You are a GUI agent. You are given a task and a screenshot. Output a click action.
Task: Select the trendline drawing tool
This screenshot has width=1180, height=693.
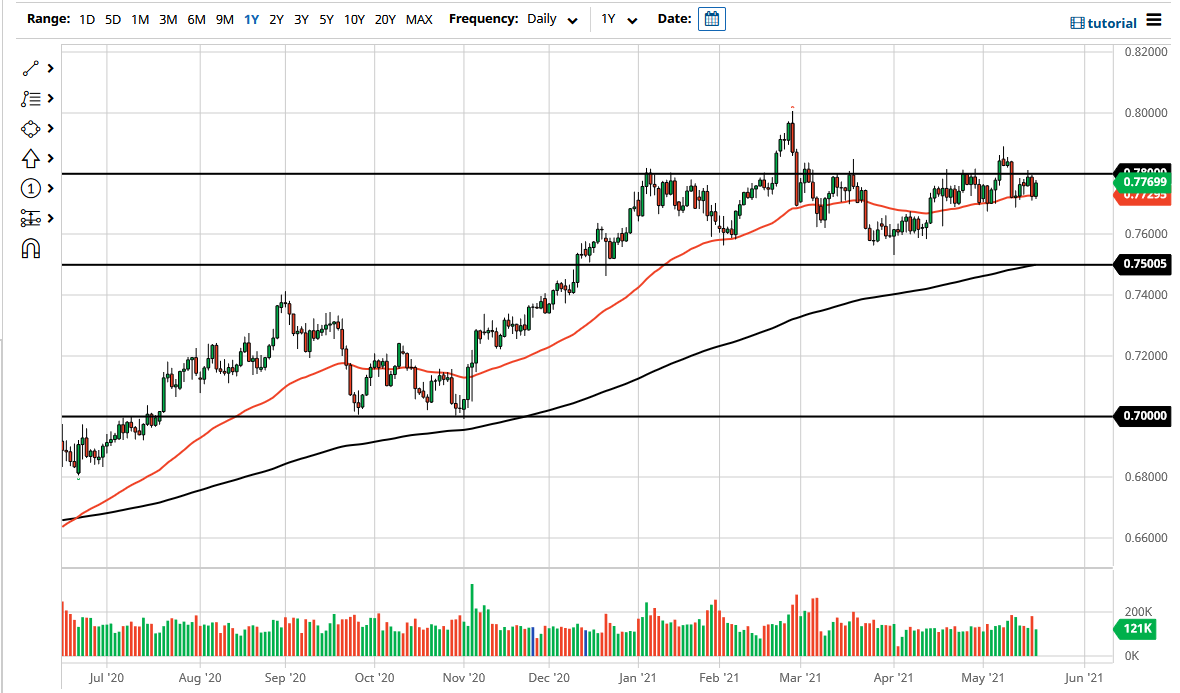pyautogui.click(x=30, y=68)
